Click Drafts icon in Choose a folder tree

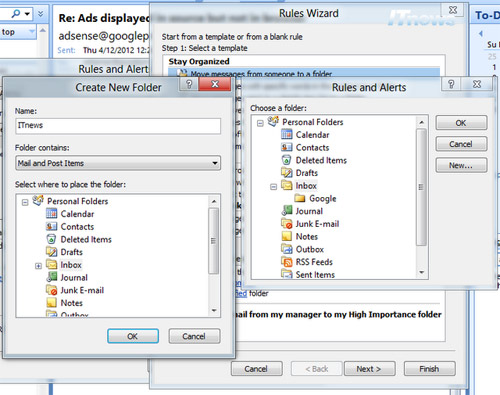[287, 172]
